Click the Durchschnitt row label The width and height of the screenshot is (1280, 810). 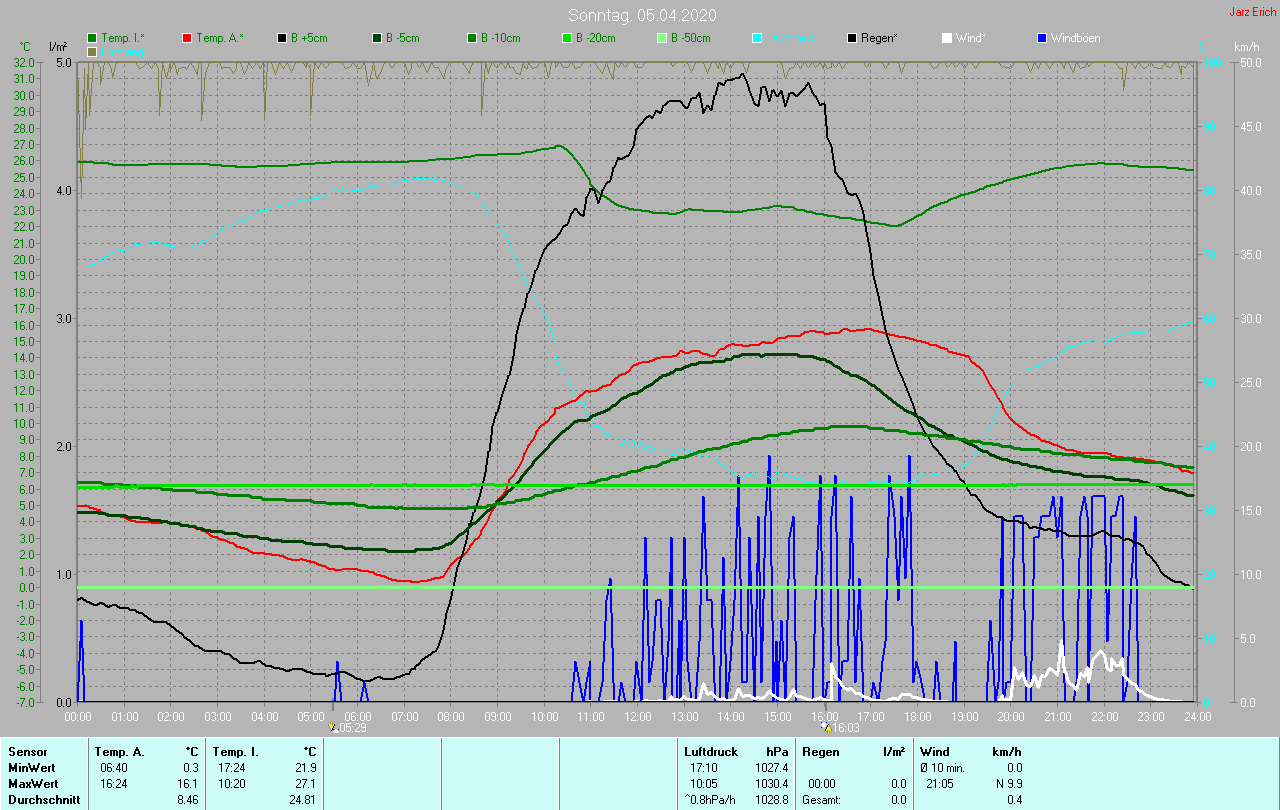pos(39,799)
